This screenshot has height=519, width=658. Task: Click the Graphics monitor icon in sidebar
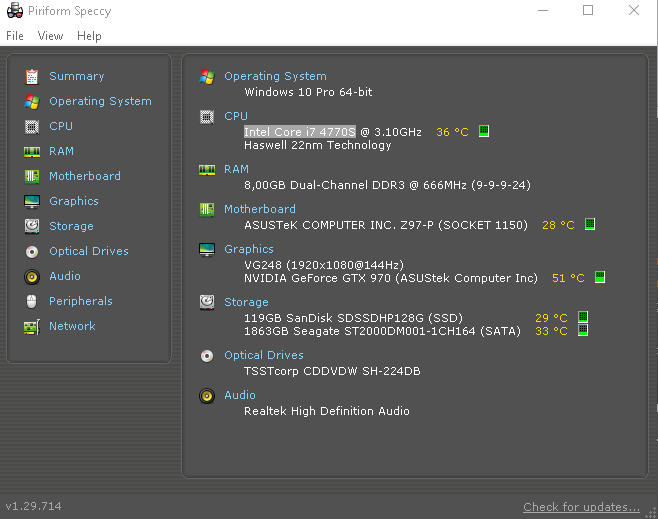[32, 201]
